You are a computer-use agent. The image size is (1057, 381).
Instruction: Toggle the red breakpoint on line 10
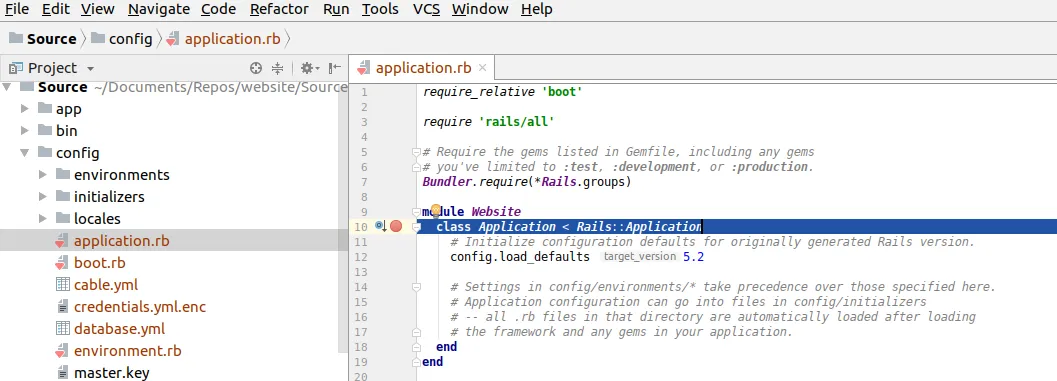click(396, 227)
